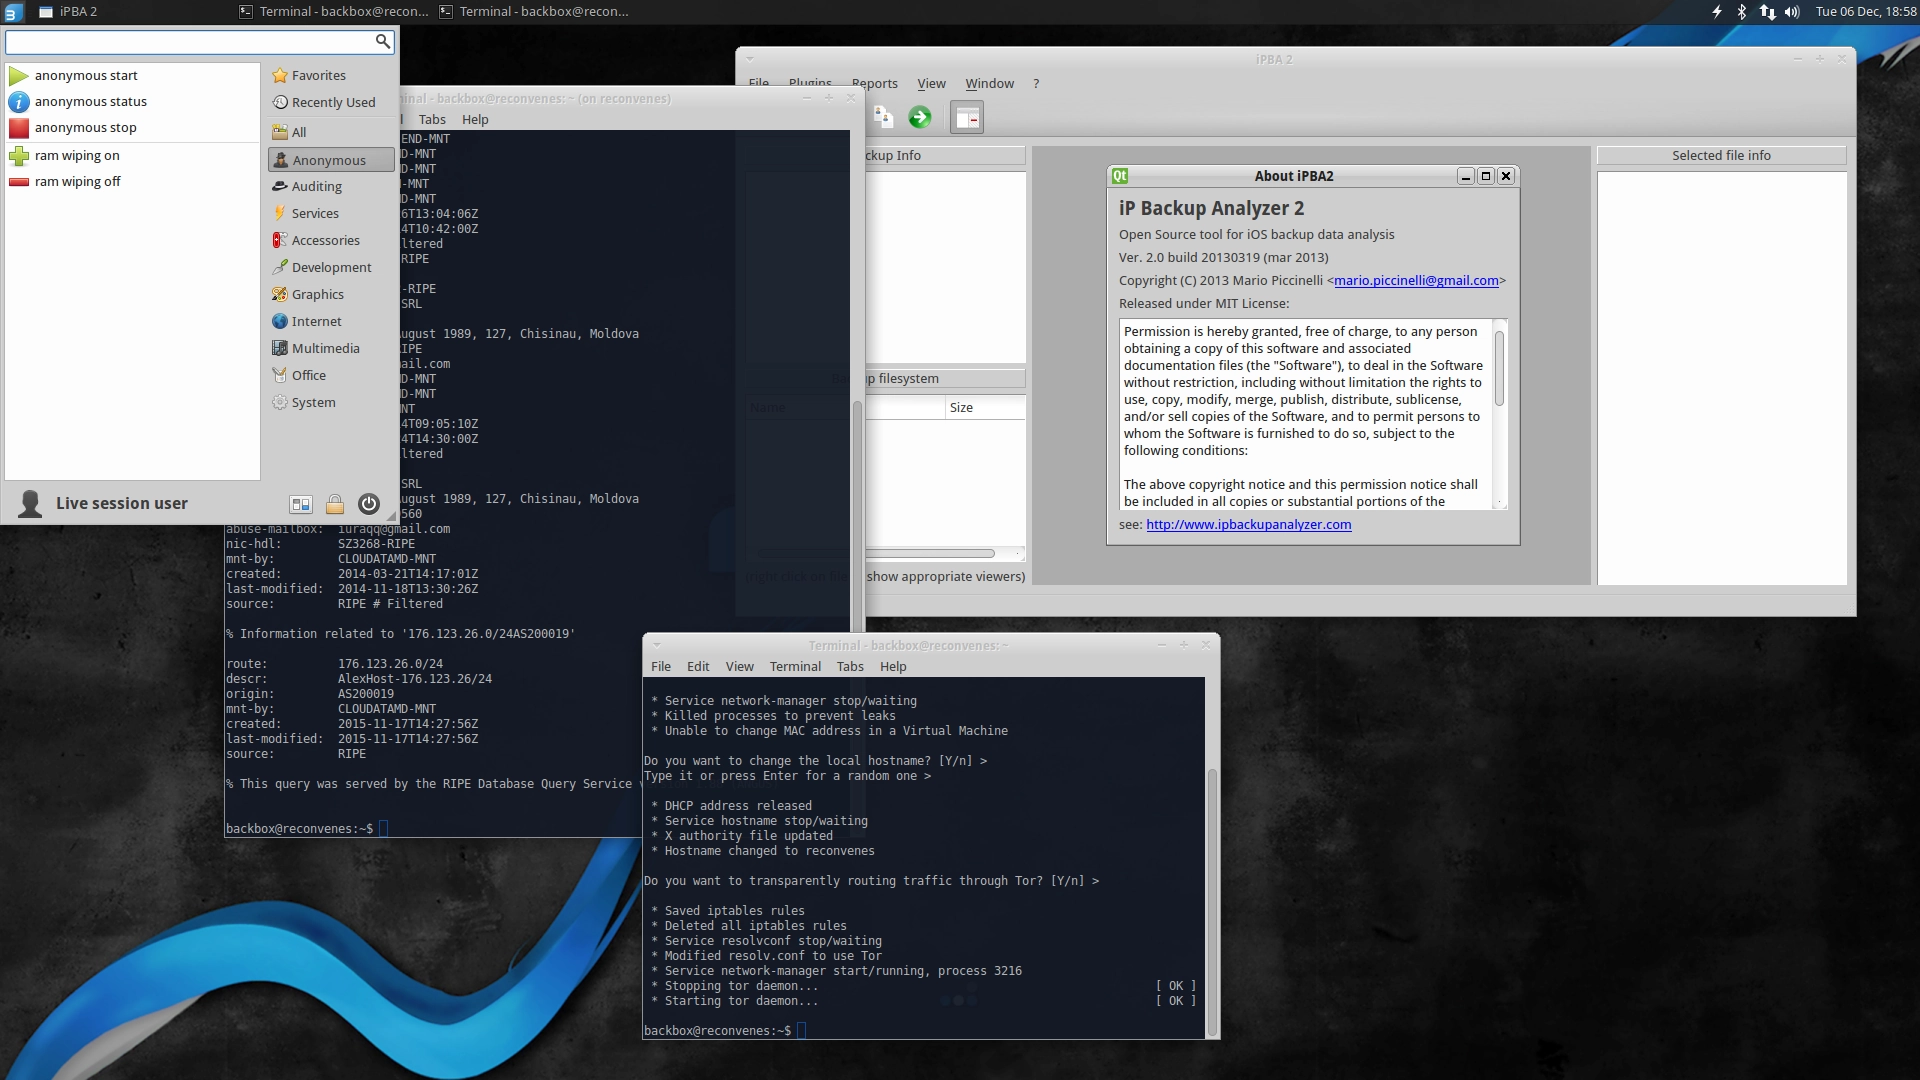1920x1080 pixels.
Task: Click the Bluetooth tray icon
Action: (x=1741, y=12)
